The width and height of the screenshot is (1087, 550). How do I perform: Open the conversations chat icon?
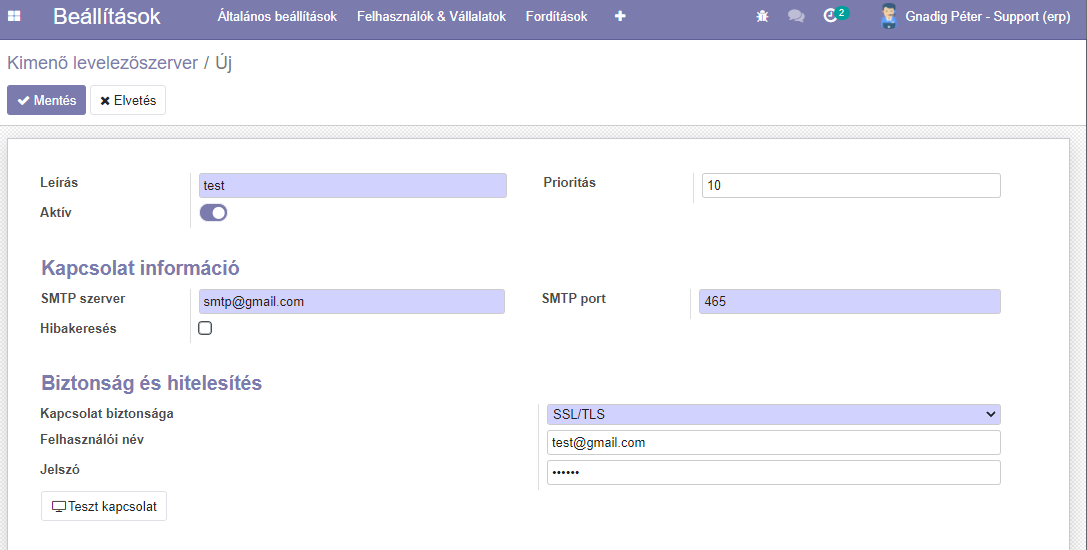click(797, 16)
